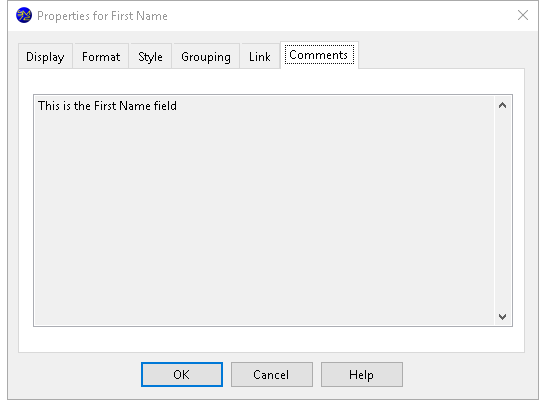Click the application icon in the title bar
Viewport: 546px width, 407px height.
24,15
